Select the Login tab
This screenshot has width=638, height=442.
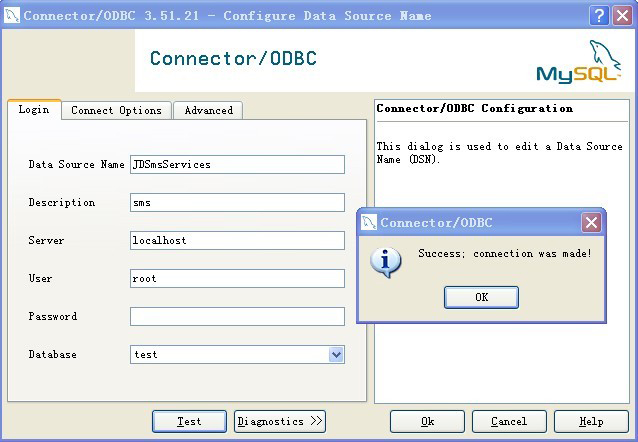coord(34,109)
